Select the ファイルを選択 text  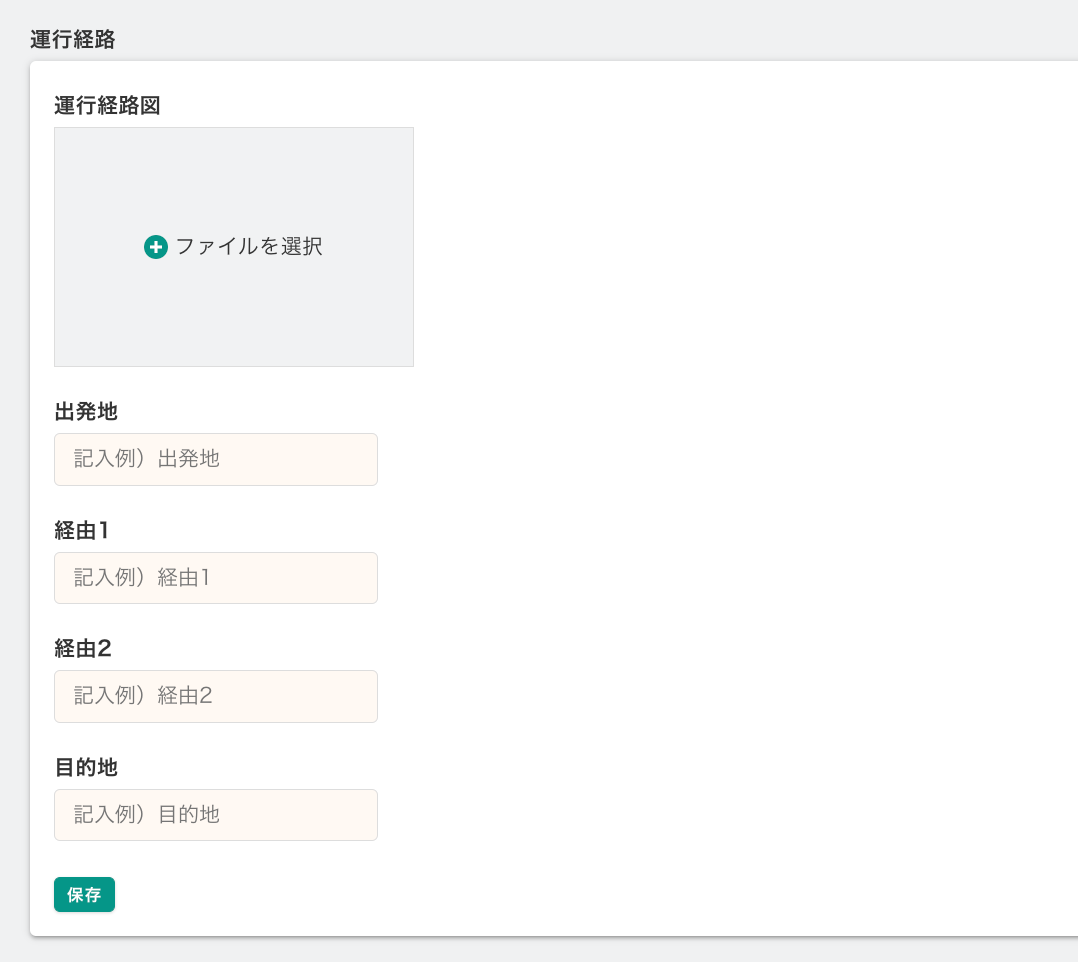(248, 247)
